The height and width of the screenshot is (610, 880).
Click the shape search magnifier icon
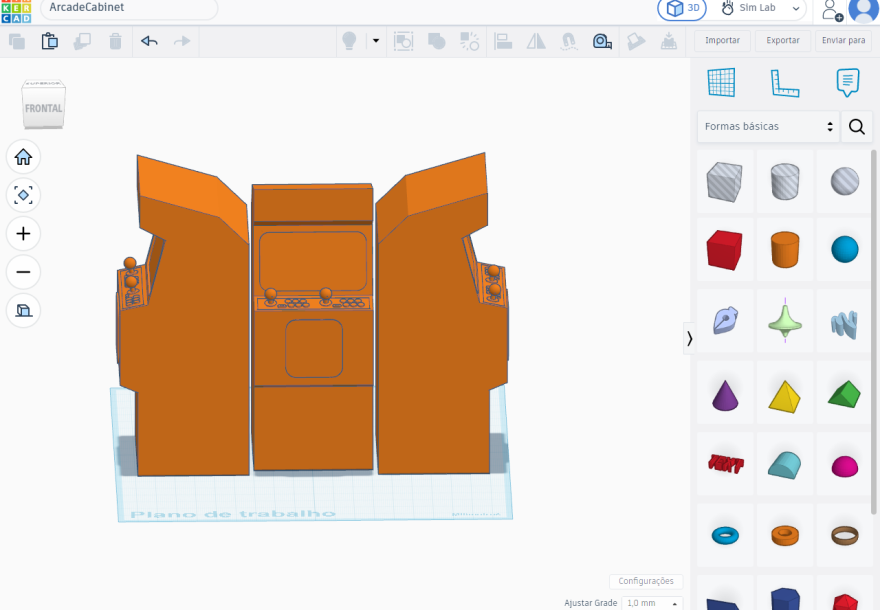pos(856,126)
